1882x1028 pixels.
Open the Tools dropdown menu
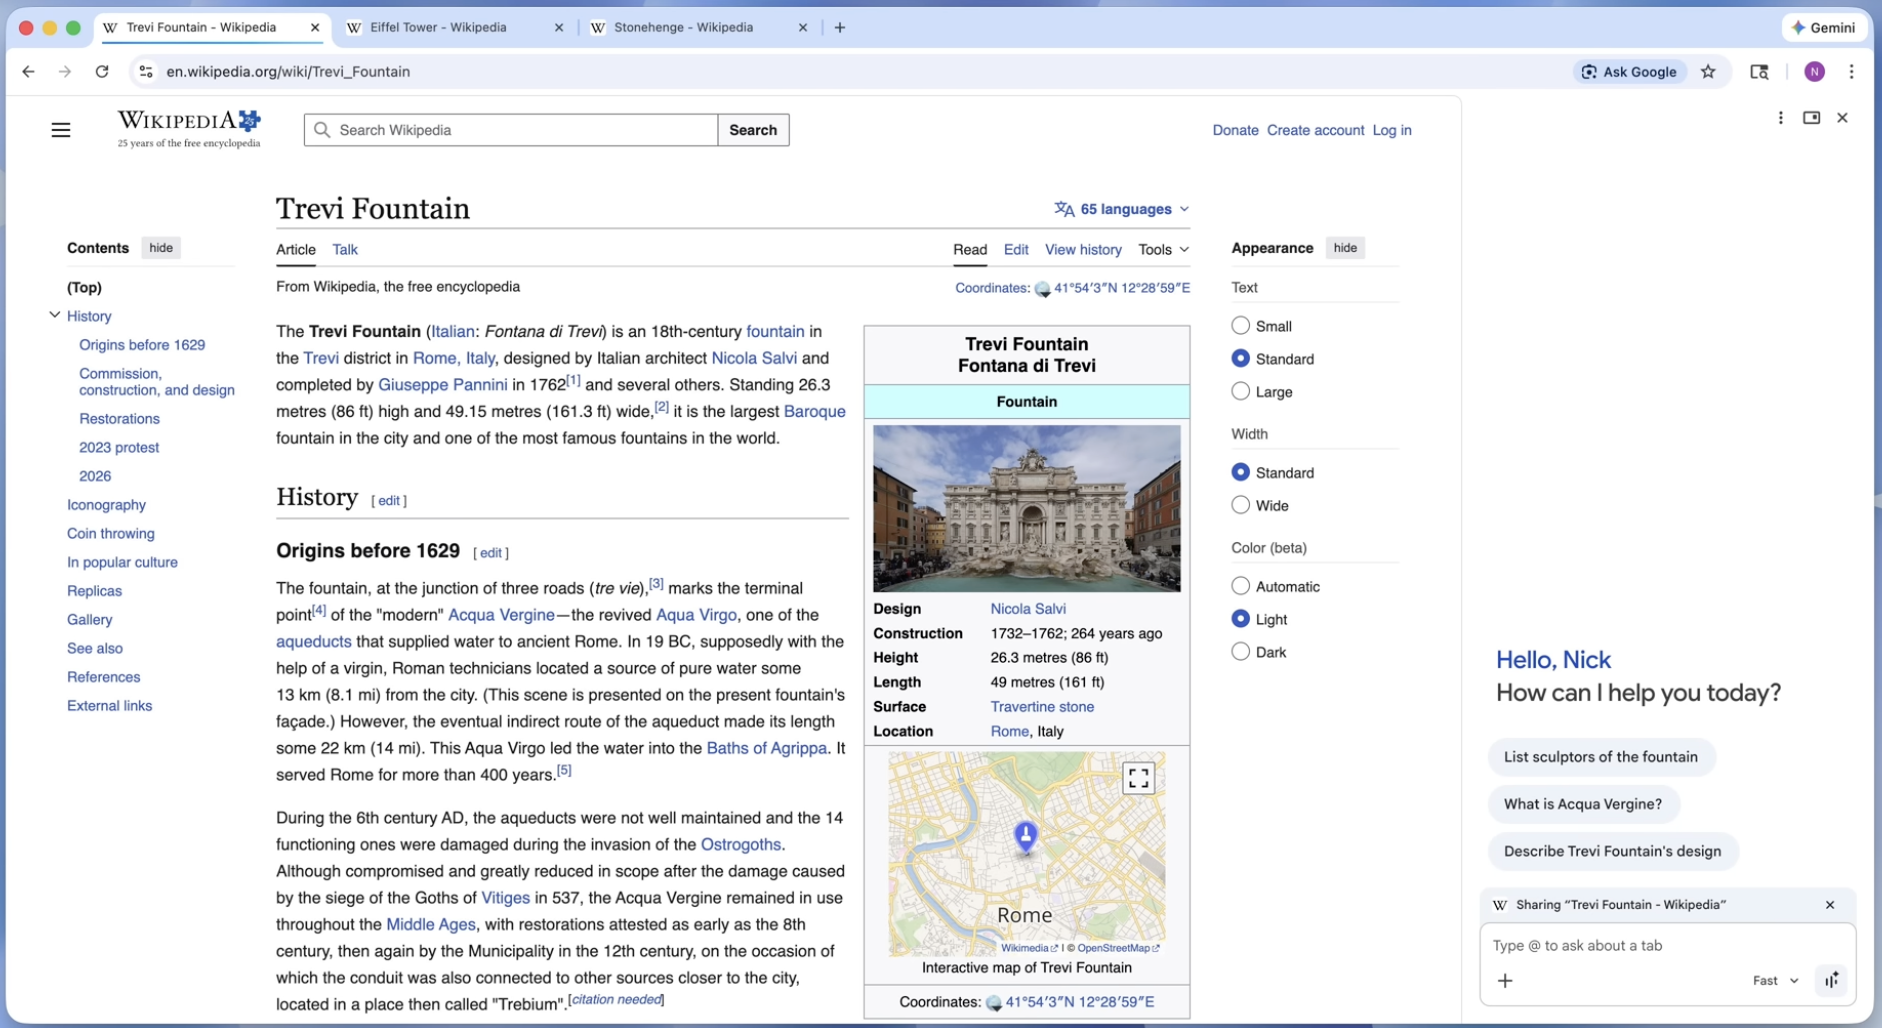pos(1163,250)
